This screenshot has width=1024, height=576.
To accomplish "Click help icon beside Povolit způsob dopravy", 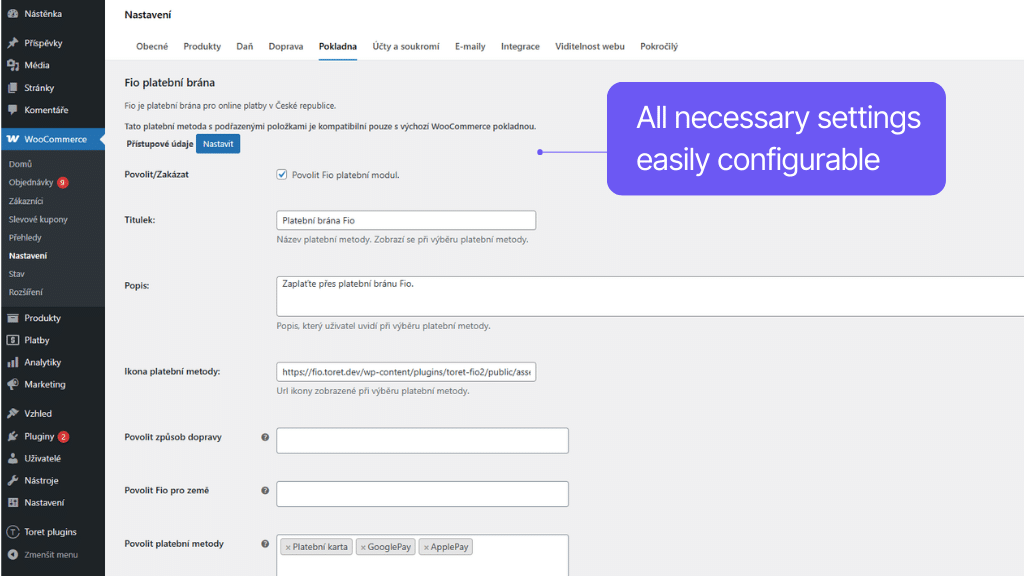I will pyautogui.click(x=265, y=437).
